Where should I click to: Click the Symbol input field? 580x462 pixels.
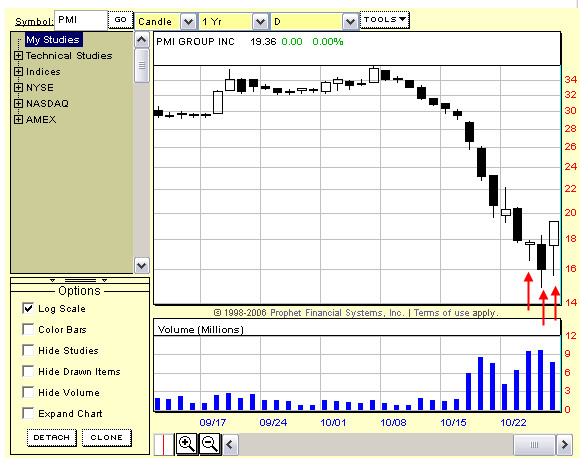pyautogui.click(x=81, y=20)
